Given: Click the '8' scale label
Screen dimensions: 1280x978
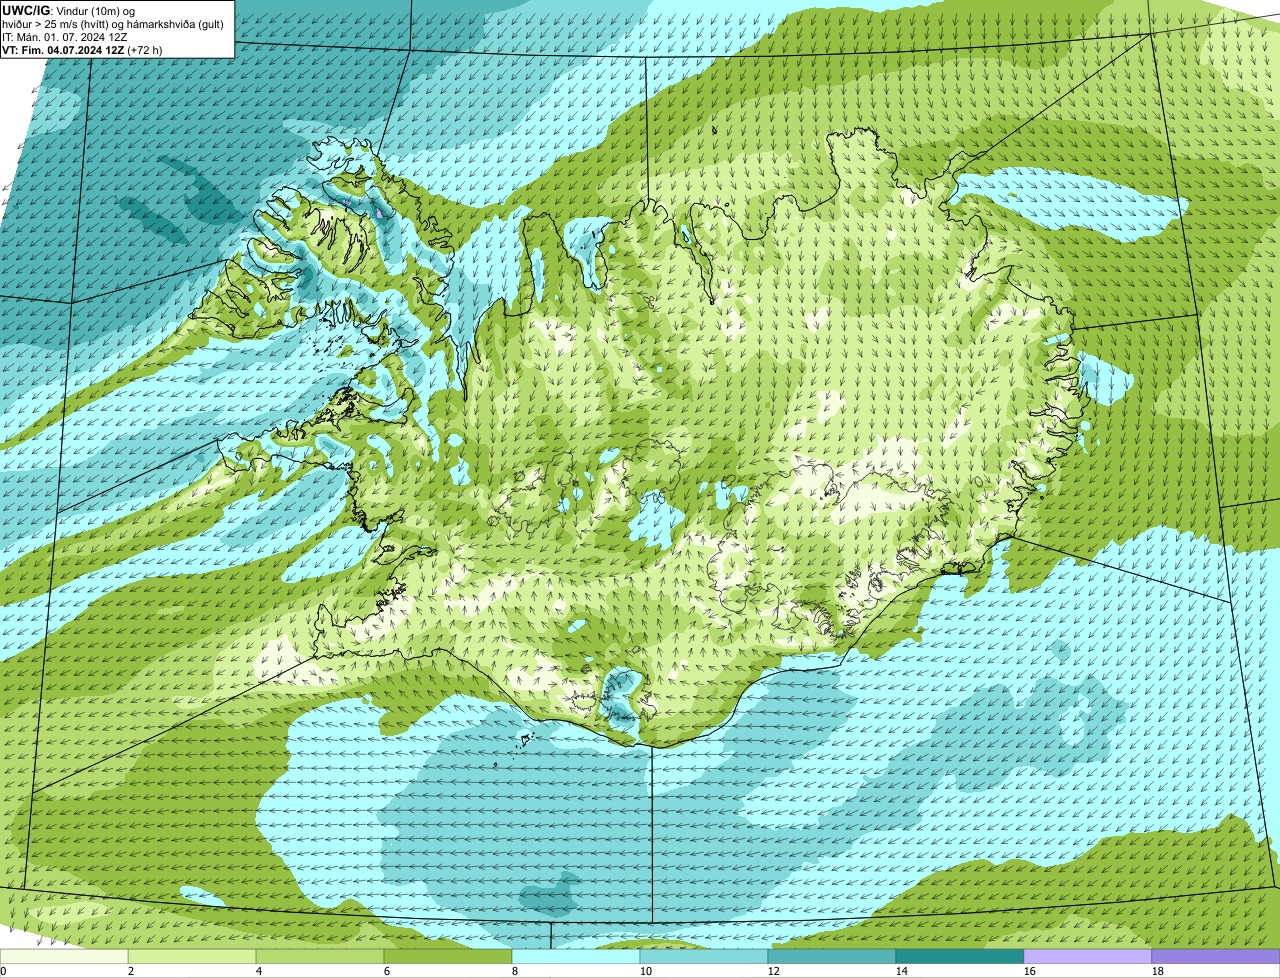Looking at the screenshot, I should (515, 971).
